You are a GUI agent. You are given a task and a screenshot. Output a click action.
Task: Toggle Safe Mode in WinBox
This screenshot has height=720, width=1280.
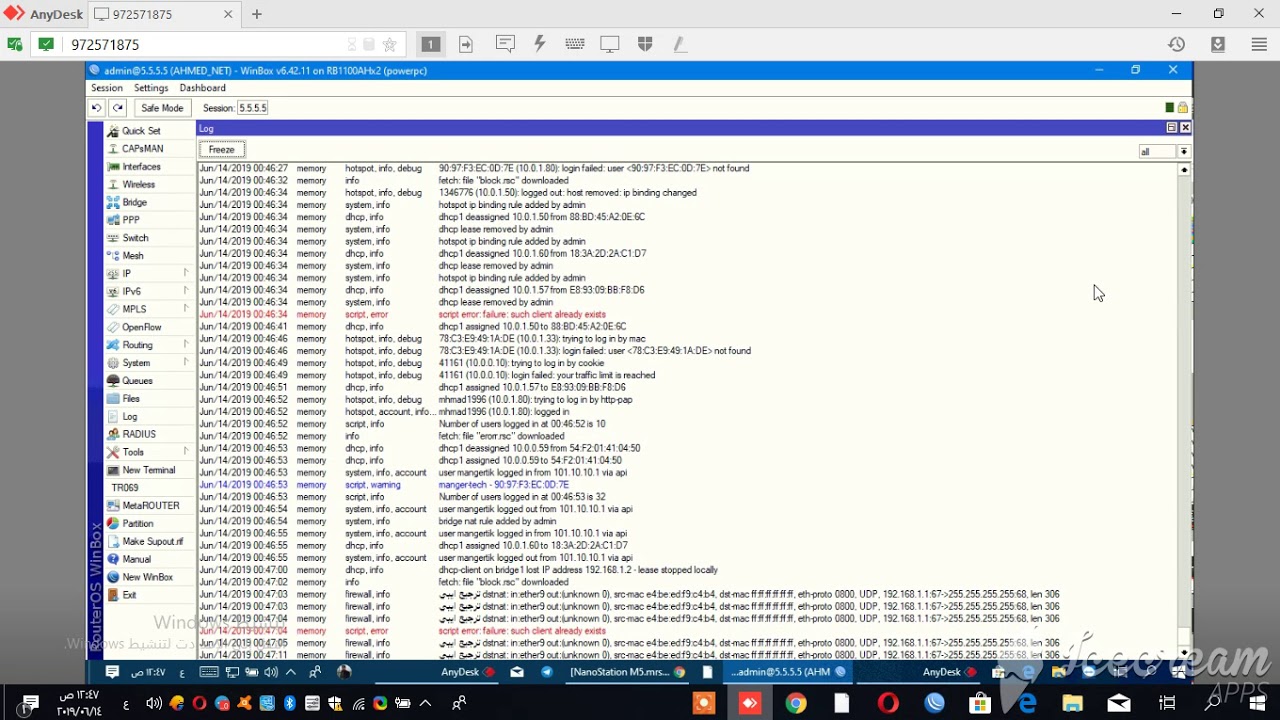pyautogui.click(x=162, y=108)
